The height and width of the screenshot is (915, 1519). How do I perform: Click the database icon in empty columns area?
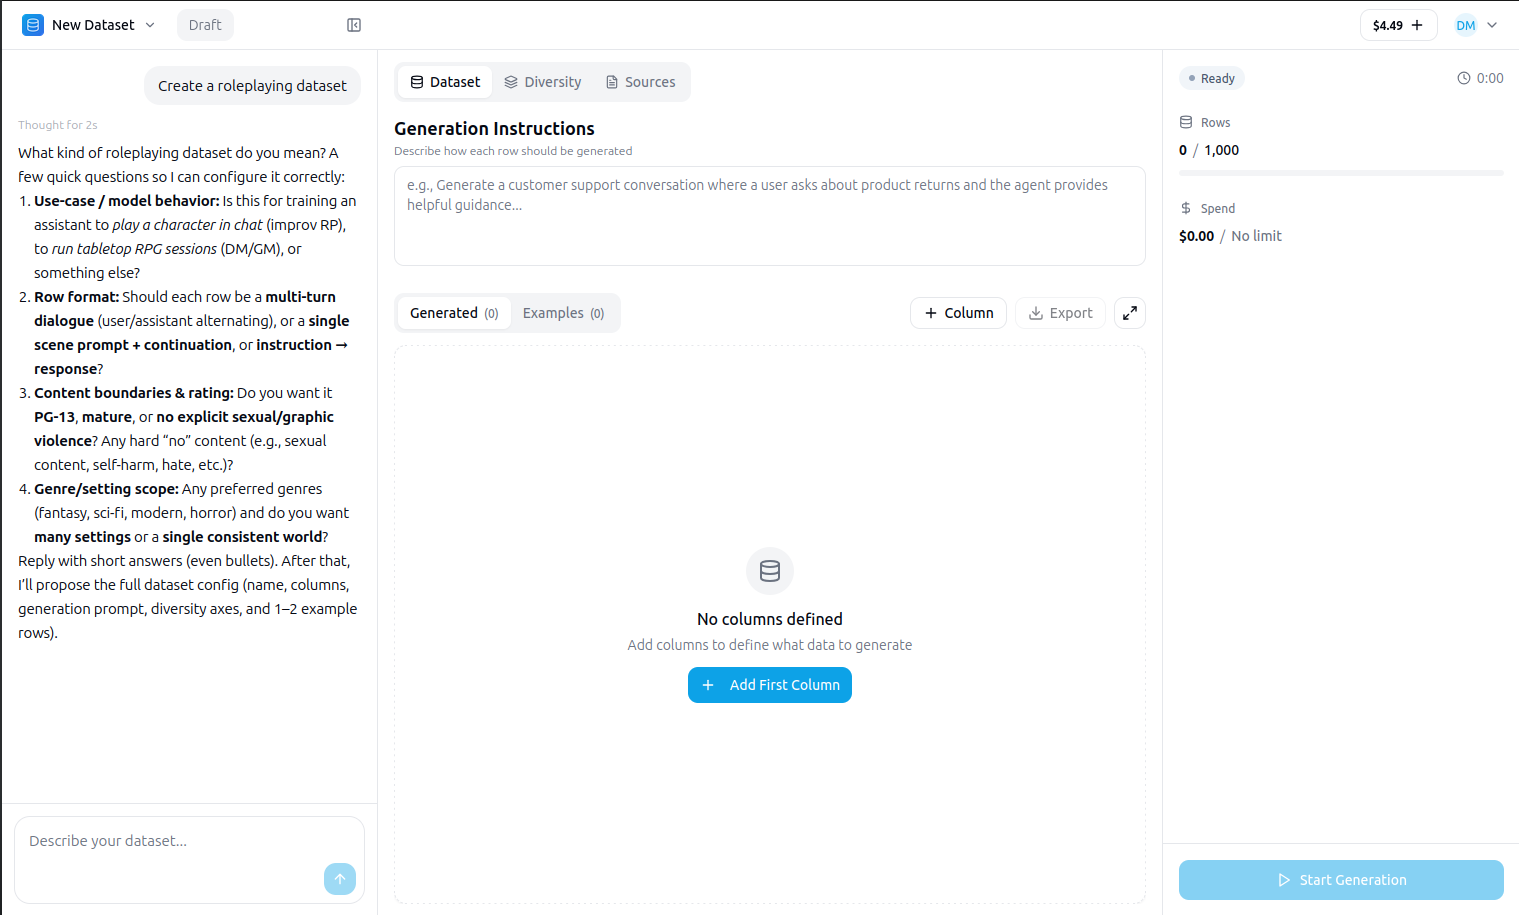point(769,571)
